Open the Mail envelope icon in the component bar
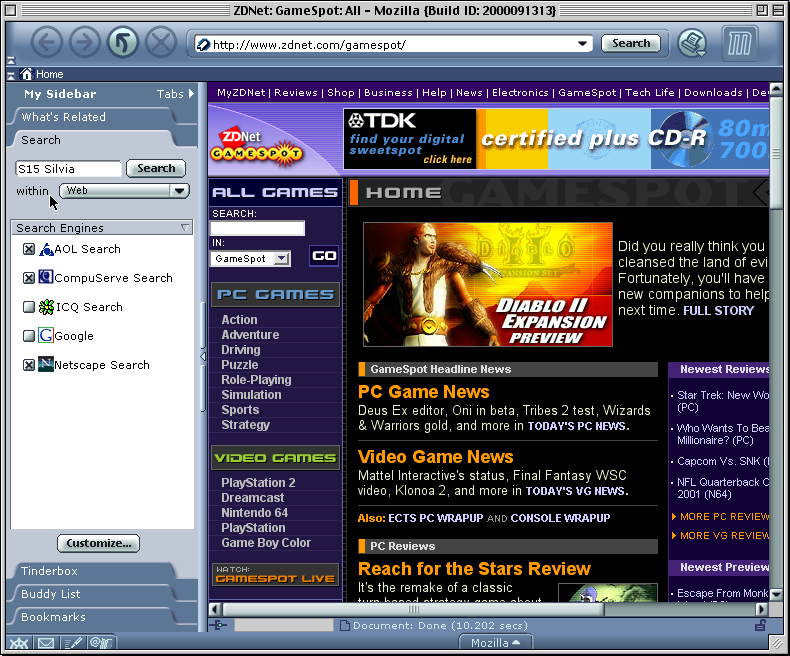 click(46, 642)
